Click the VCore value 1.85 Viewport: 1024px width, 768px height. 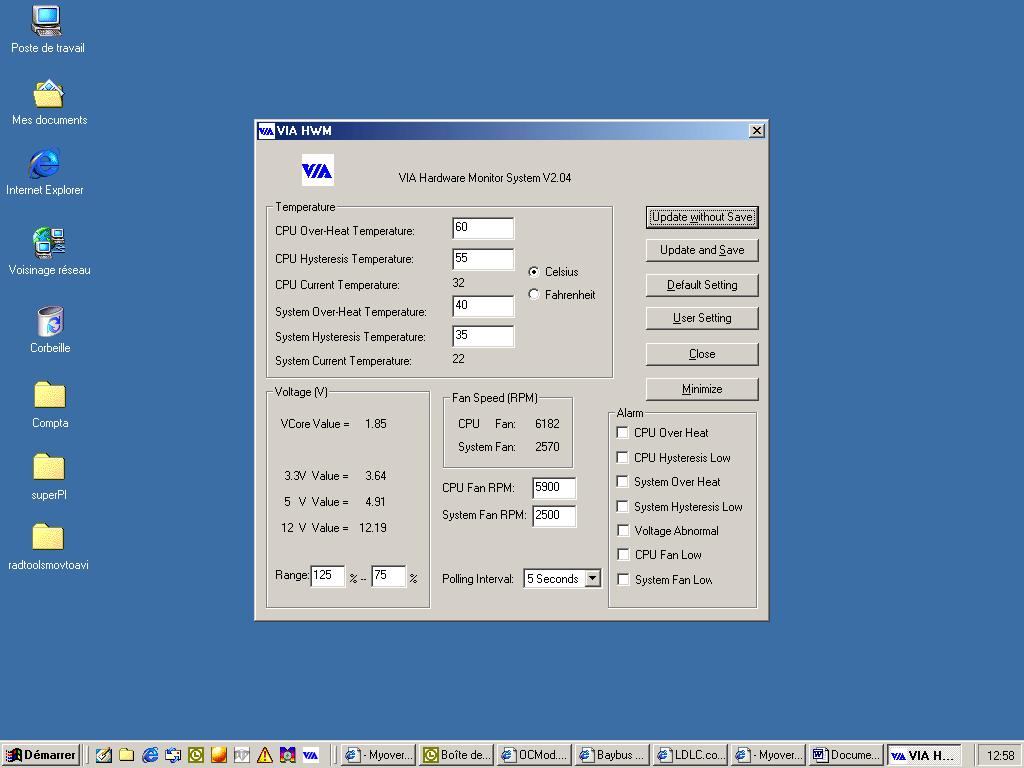click(x=376, y=424)
